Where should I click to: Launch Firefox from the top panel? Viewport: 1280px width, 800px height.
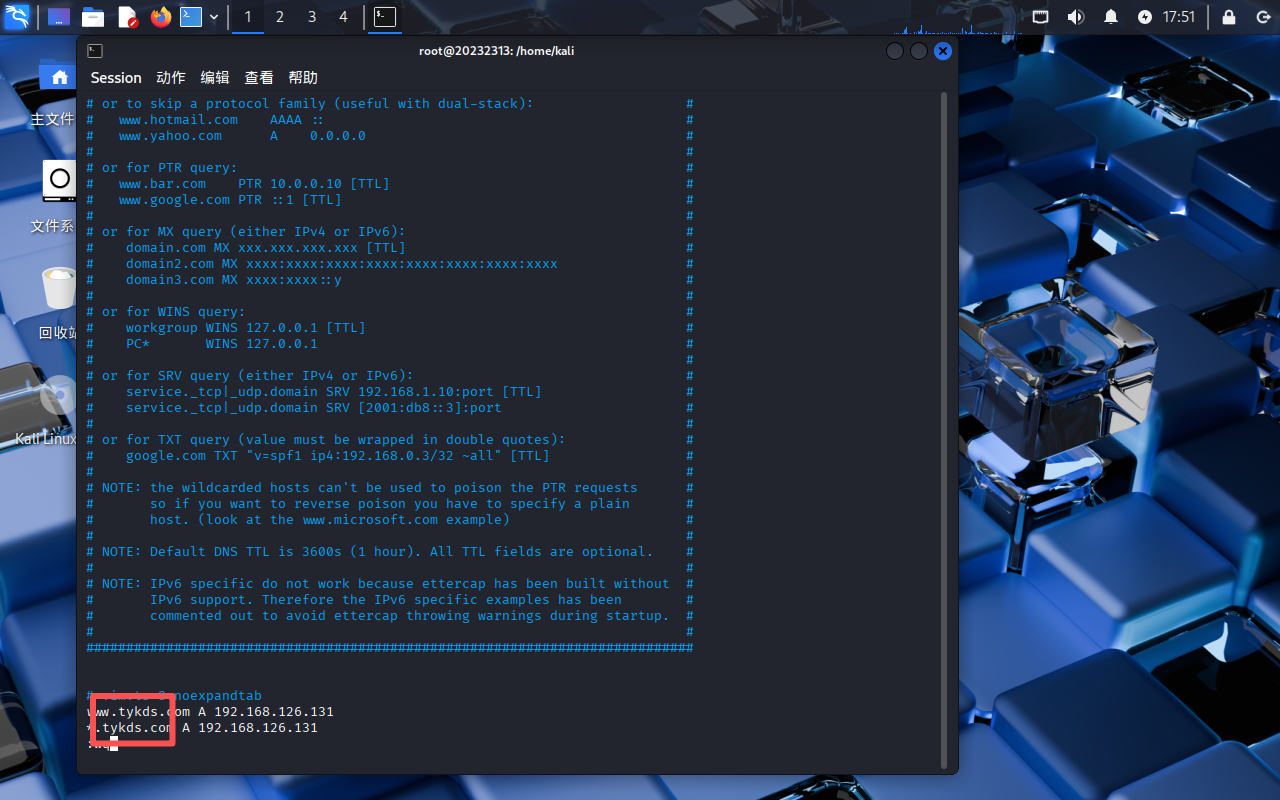tap(161, 17)
